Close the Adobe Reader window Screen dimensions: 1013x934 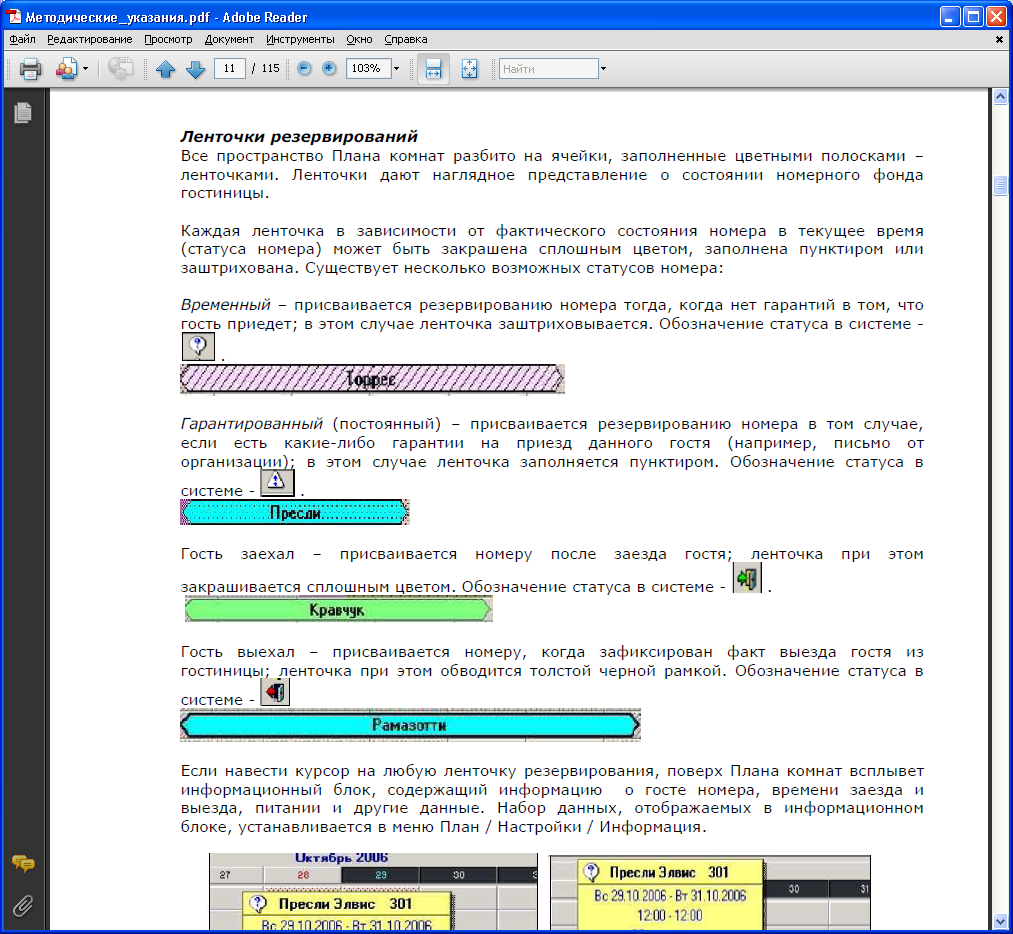tap(996, 17)
